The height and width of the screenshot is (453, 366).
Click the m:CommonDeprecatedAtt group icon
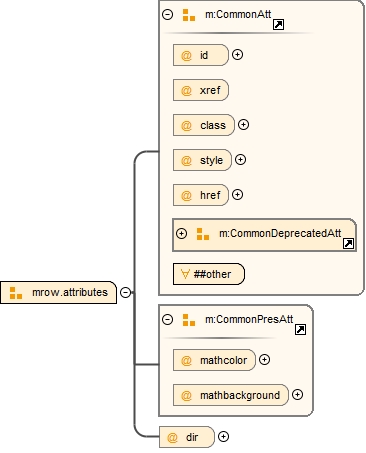[x=203, y=234]
